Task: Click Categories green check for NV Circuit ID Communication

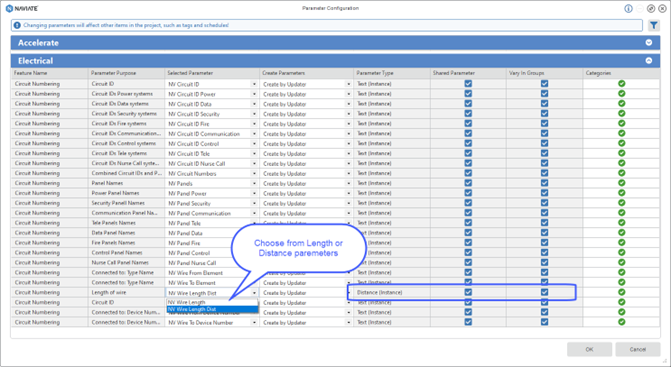Action: click(621, 133)
